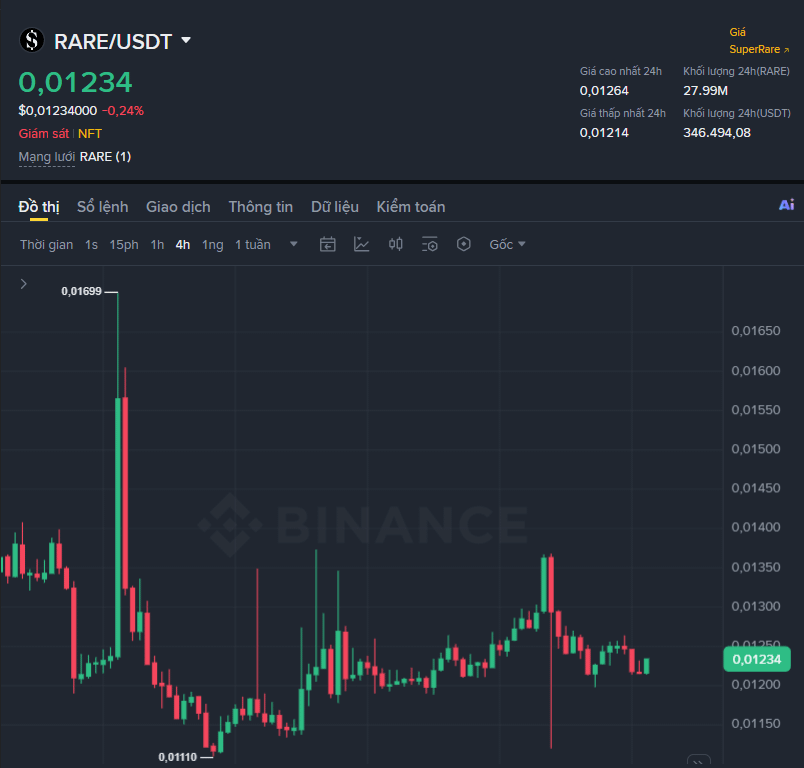Select the 1h interval
The width and height of the screenshot is (804, 768).
click(157, 245)
